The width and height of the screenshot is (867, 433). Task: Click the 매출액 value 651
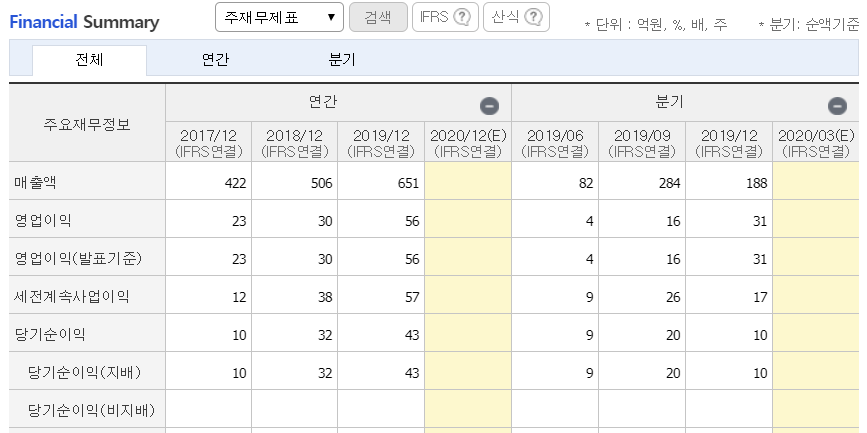click(x=410, y=183)
